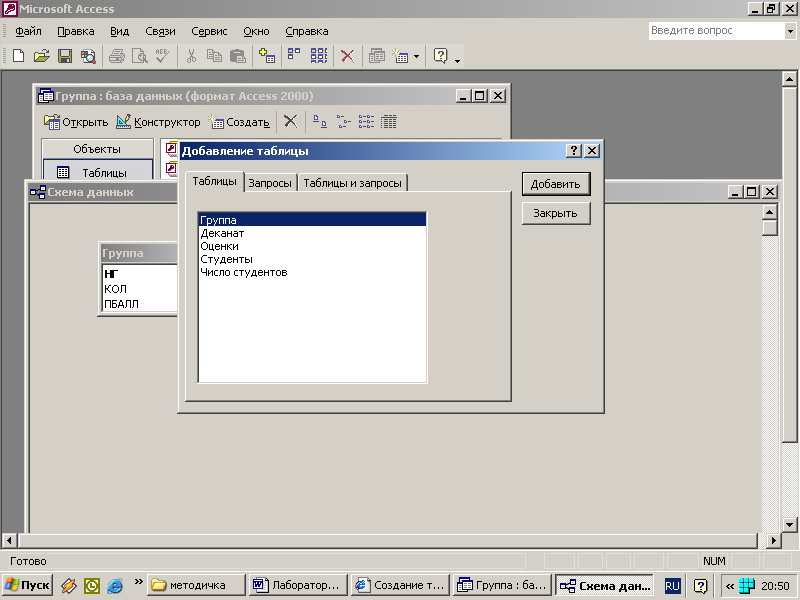Click Создать in the database window
The image size is (800, 600).
click(x=239, y=122)
